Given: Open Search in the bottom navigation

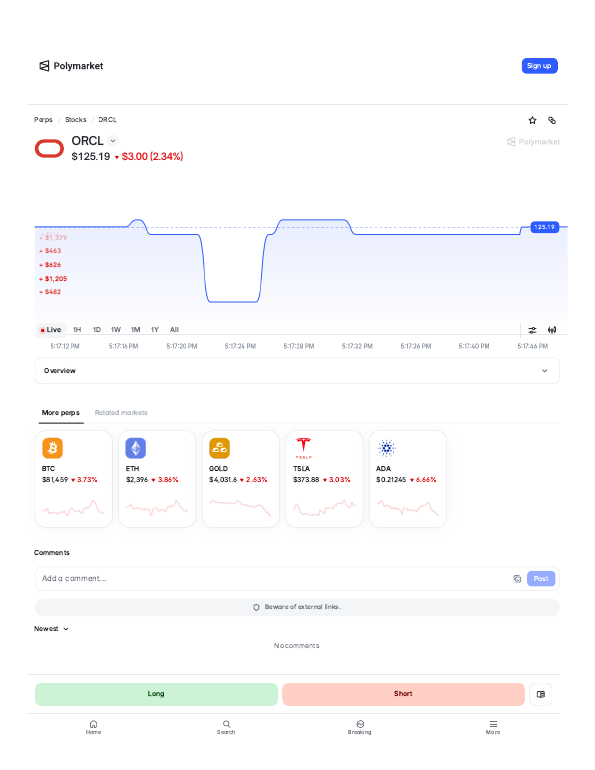Looking at the screenshot, I should [226, 727].
